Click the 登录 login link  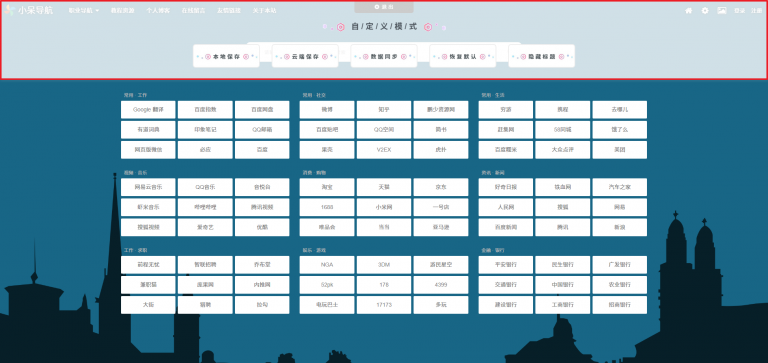tap(740, 10)
